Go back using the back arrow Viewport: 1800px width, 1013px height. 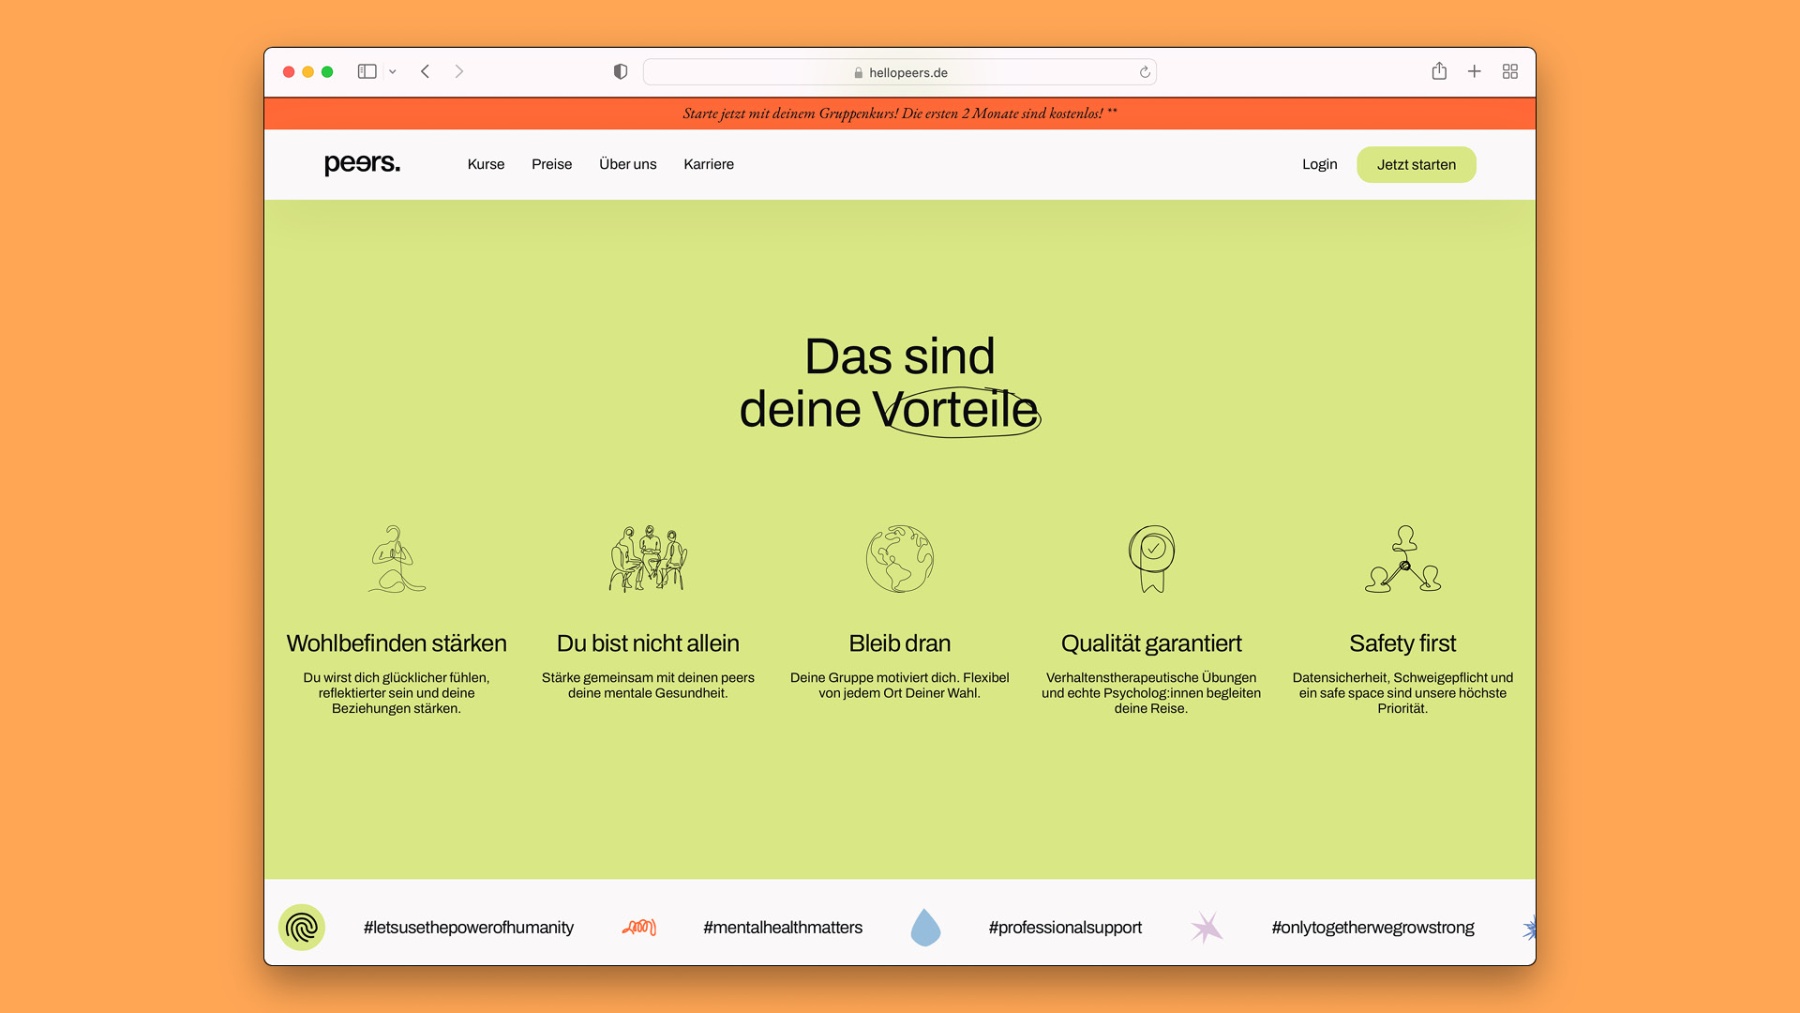(425, 72)
